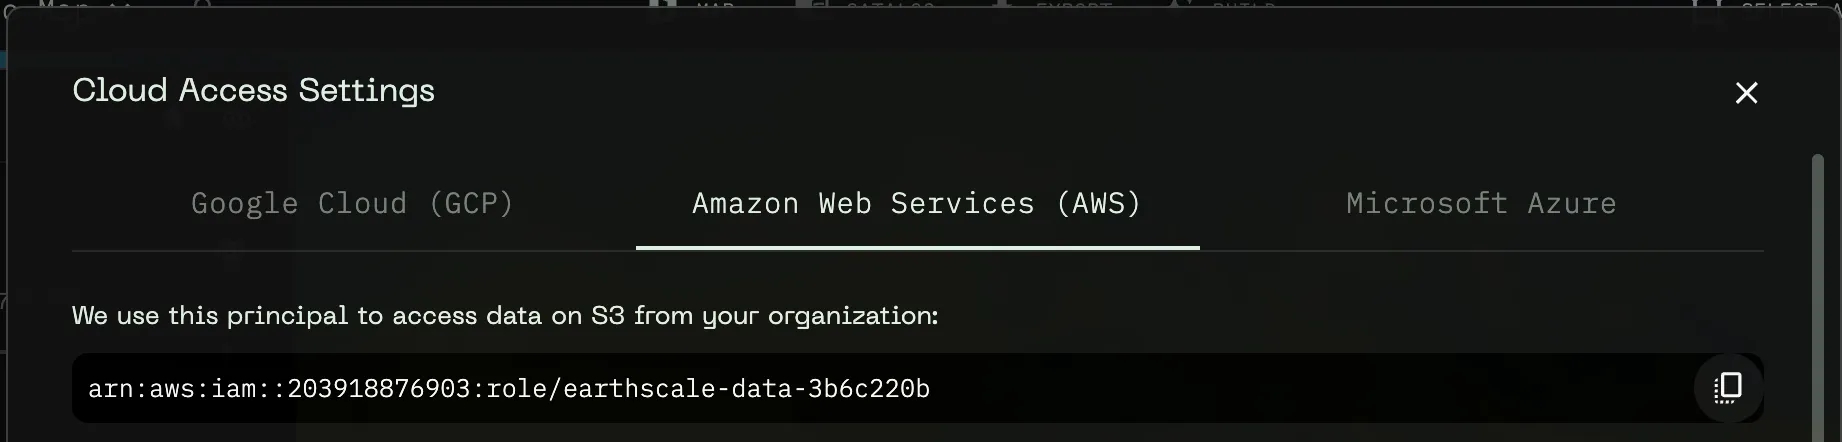Open the BUILD section in top bar

coord(1243,5)
